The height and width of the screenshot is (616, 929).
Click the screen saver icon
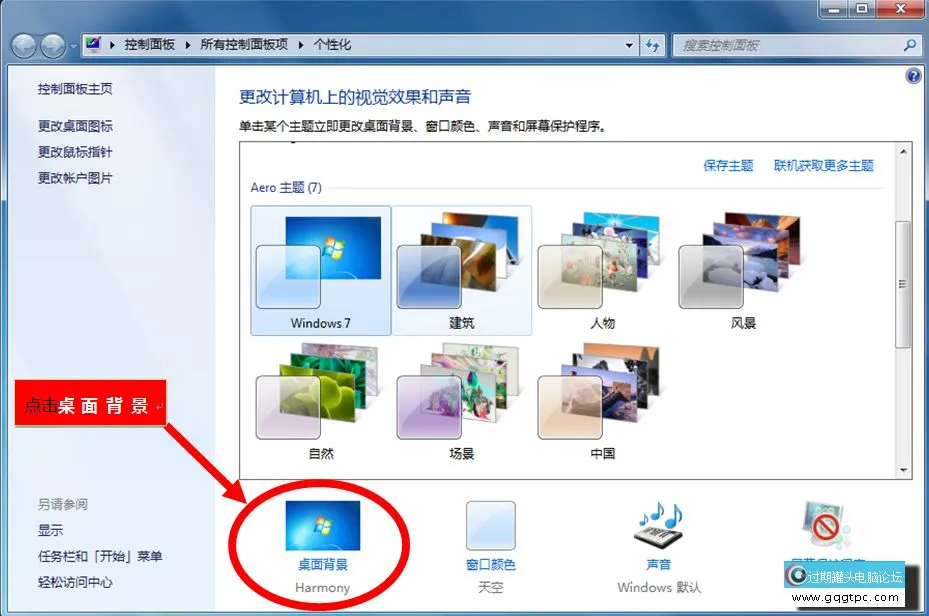(x=826, y=527)
